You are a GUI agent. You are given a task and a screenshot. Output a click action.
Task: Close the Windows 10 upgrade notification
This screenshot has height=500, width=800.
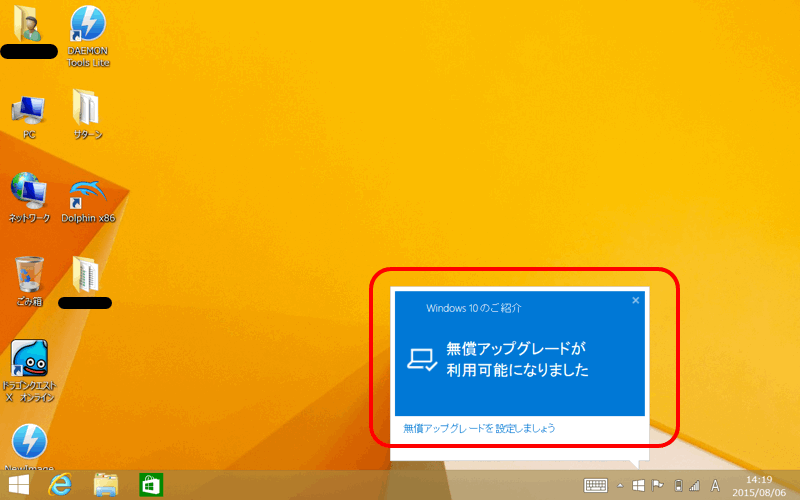(x=635, y=300)
